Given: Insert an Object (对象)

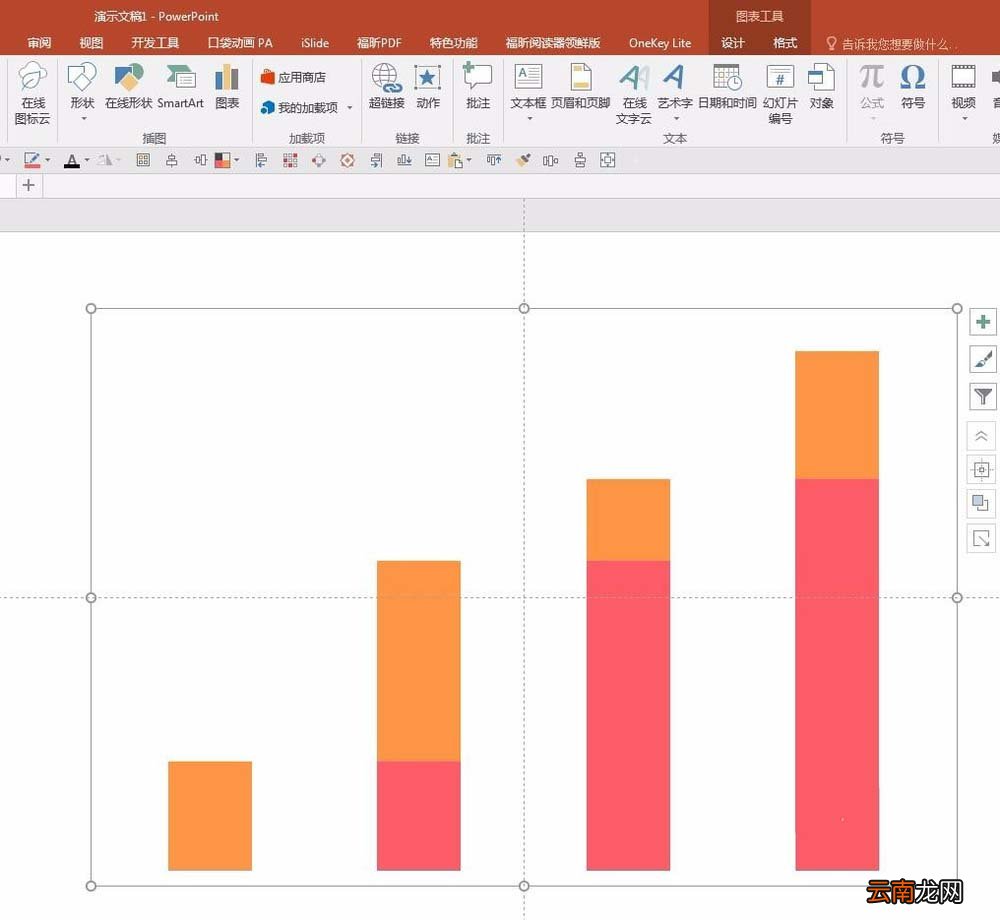Looking at the screenshot, I should point(821,85).
